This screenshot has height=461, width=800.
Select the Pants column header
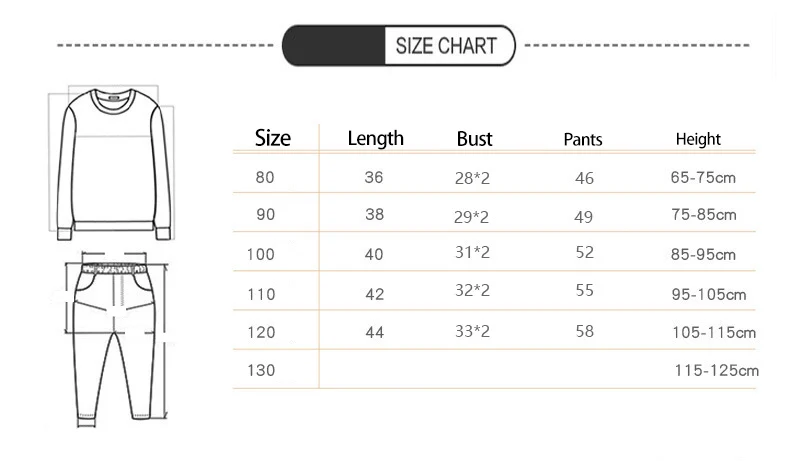coord(583,140)
